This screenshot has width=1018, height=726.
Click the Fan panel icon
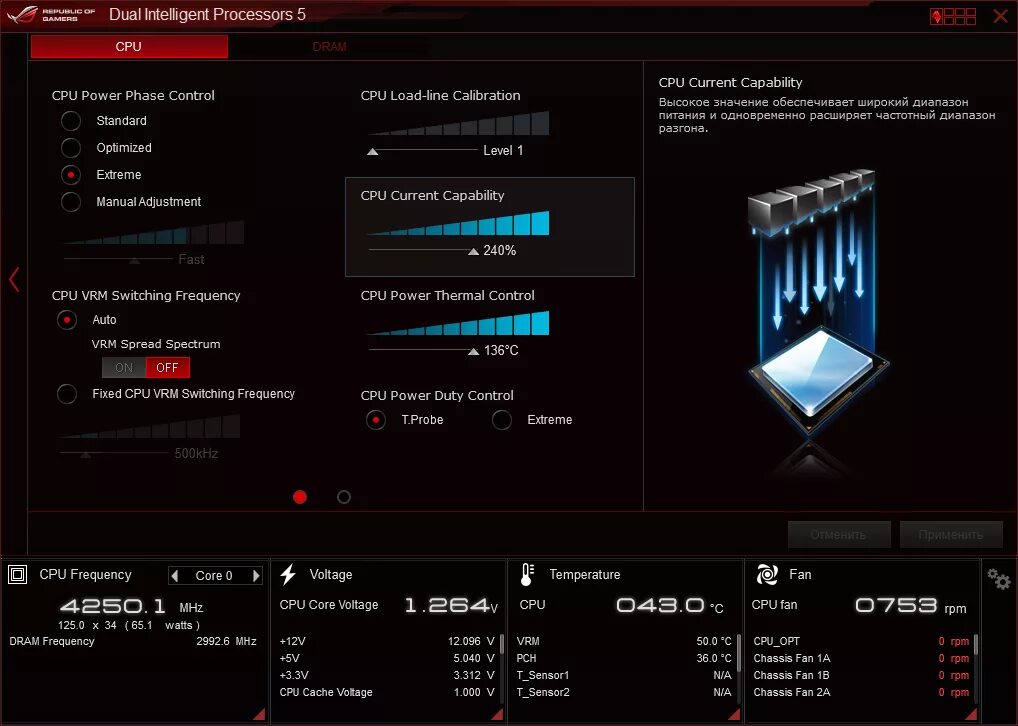pos(767,575)
